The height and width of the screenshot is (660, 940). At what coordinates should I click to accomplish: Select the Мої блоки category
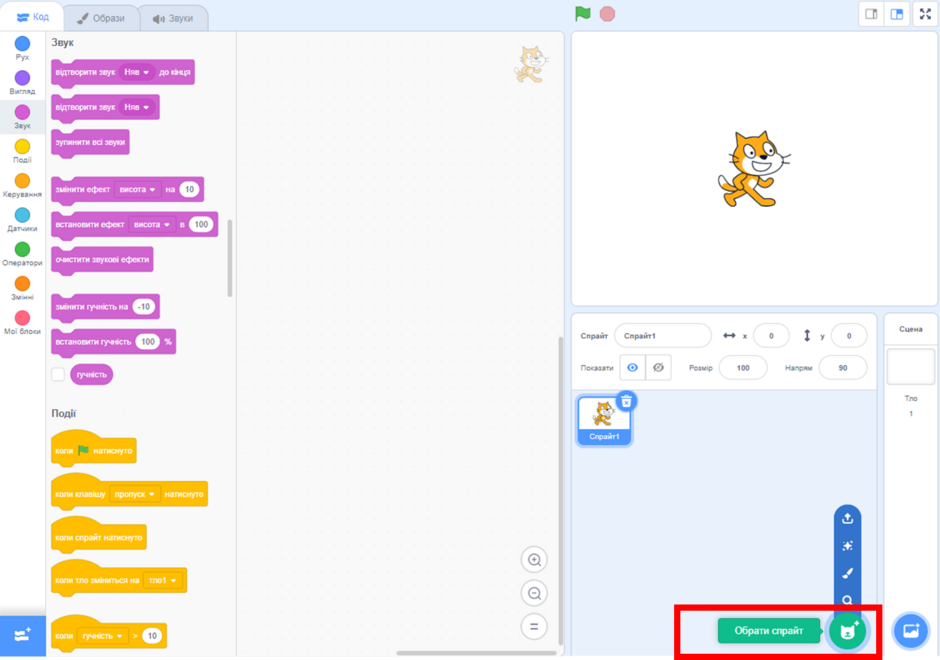[x=22, y=322]
